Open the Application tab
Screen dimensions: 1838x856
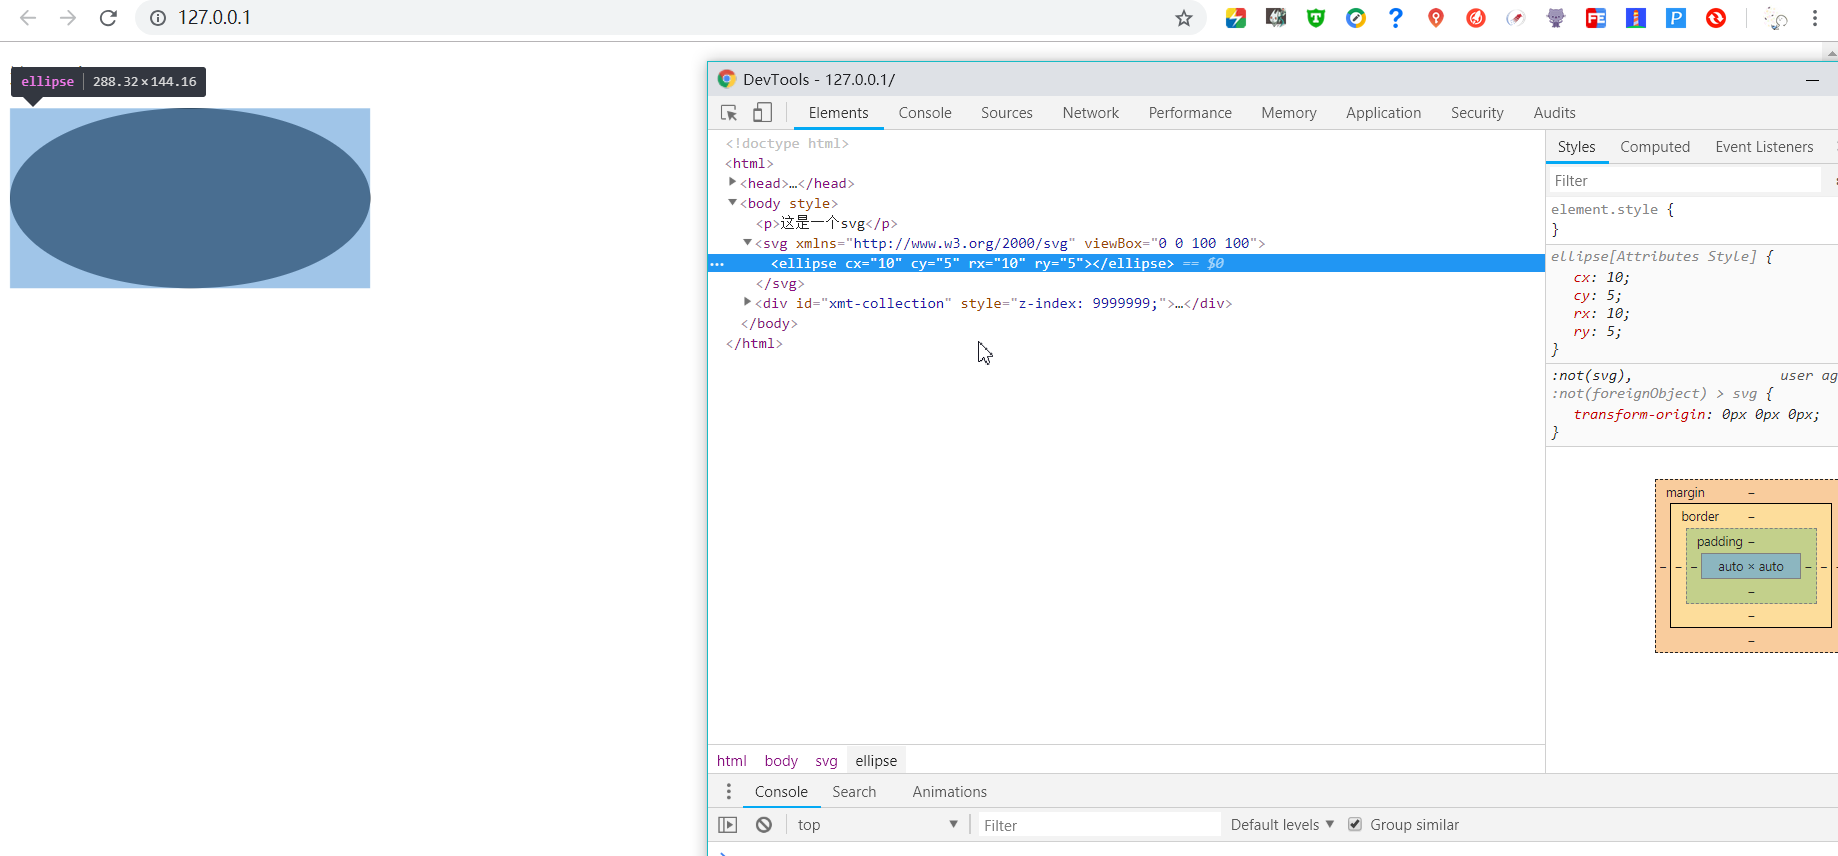click(x=1384, y=113)
